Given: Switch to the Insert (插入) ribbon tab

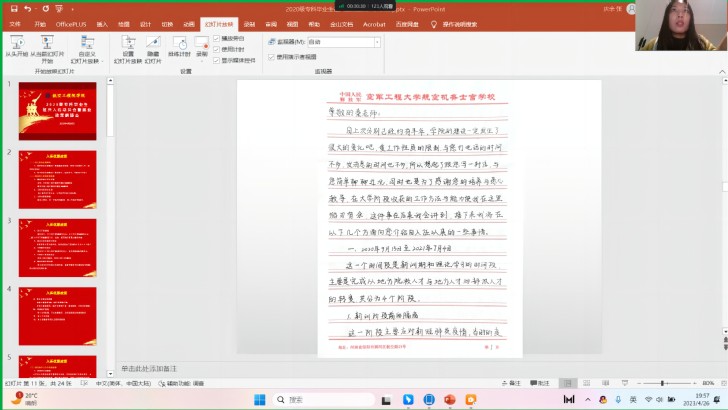Looking at the screenshot, I should 102,23.
